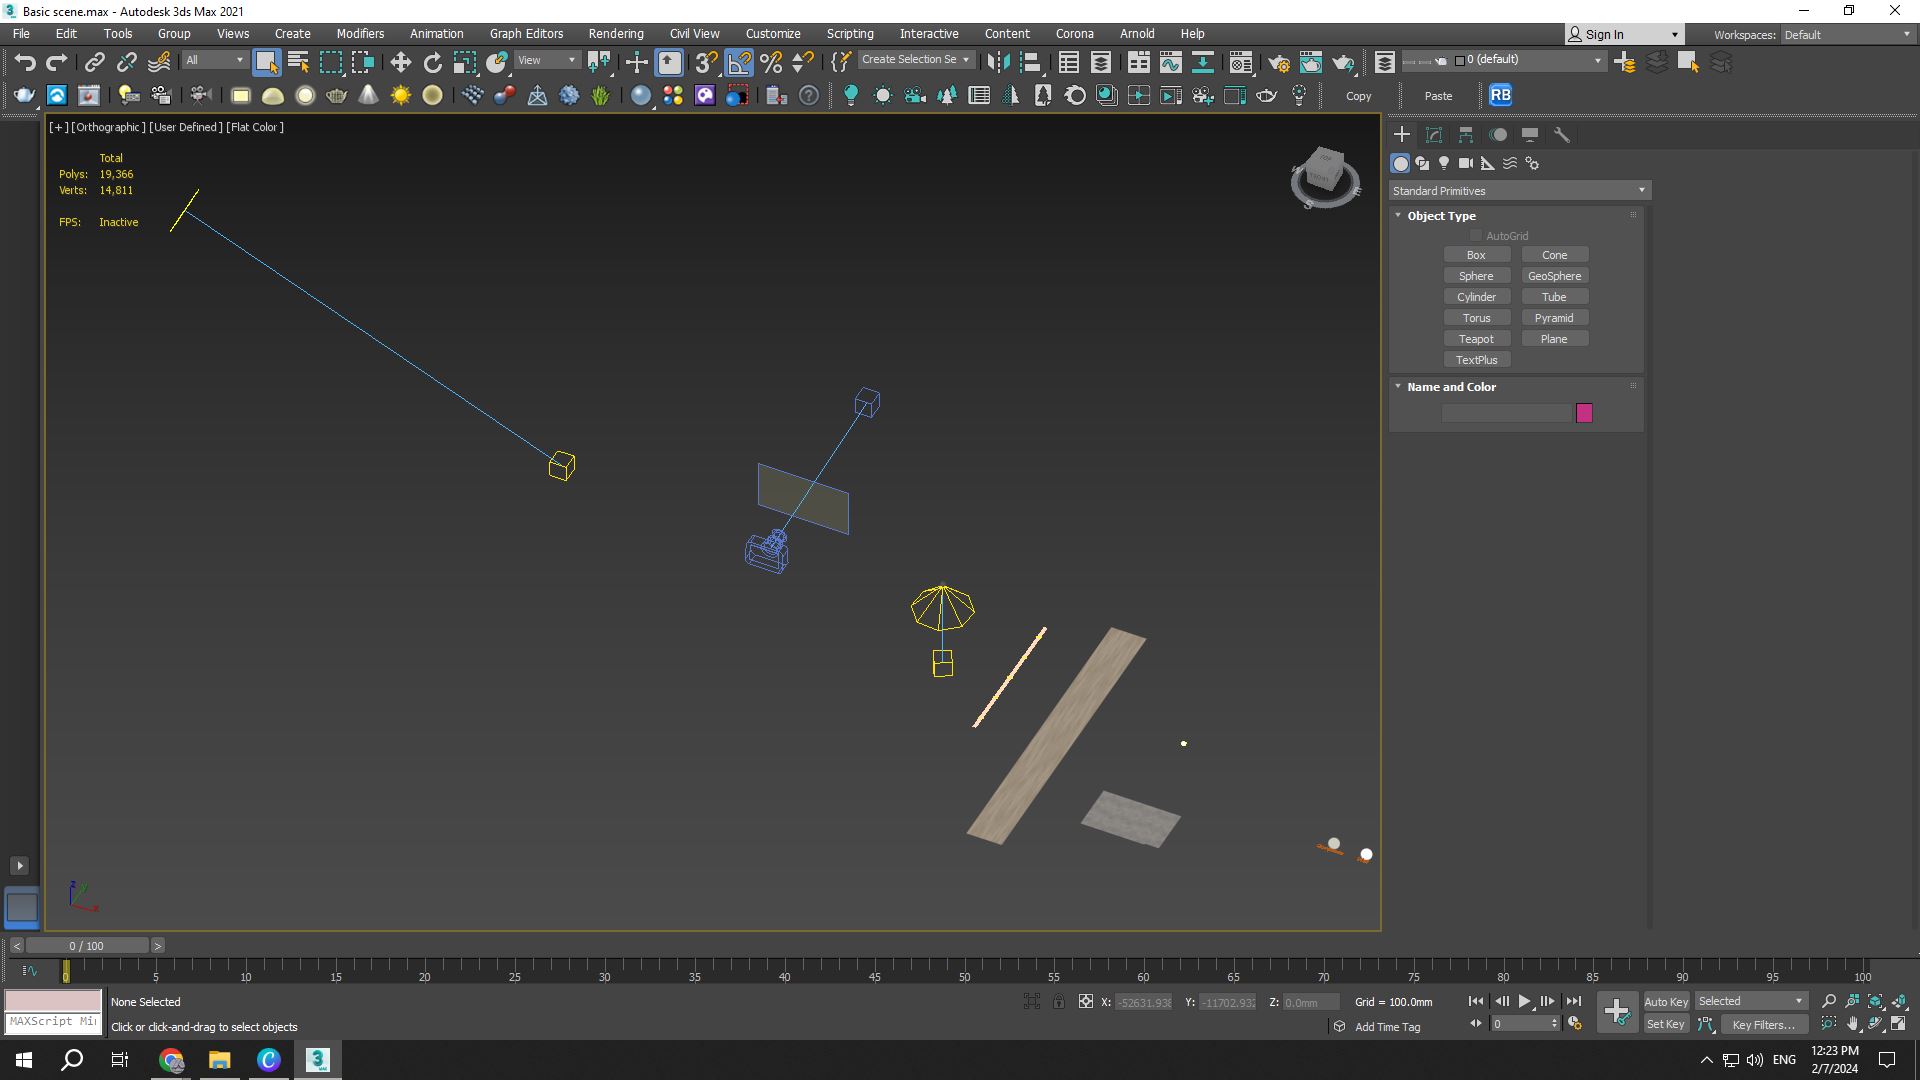Click the Utilities wrench icon
This screenshot has width=1920, height=1080.
pos(1562,135)
